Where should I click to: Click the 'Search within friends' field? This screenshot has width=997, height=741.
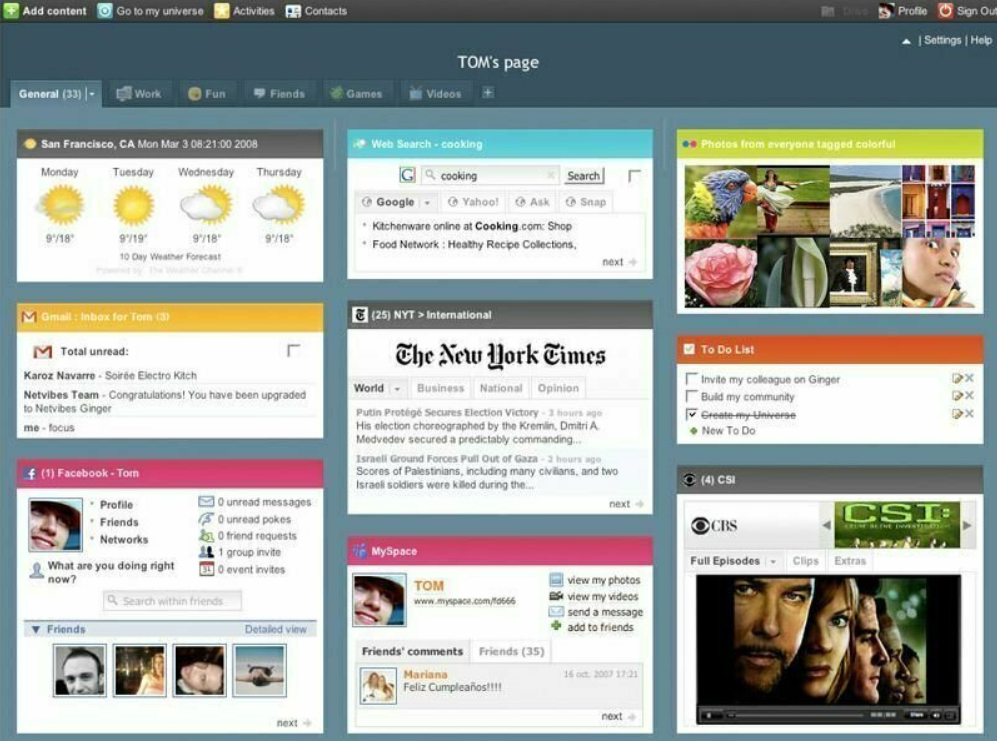click(x=172, y=600)
